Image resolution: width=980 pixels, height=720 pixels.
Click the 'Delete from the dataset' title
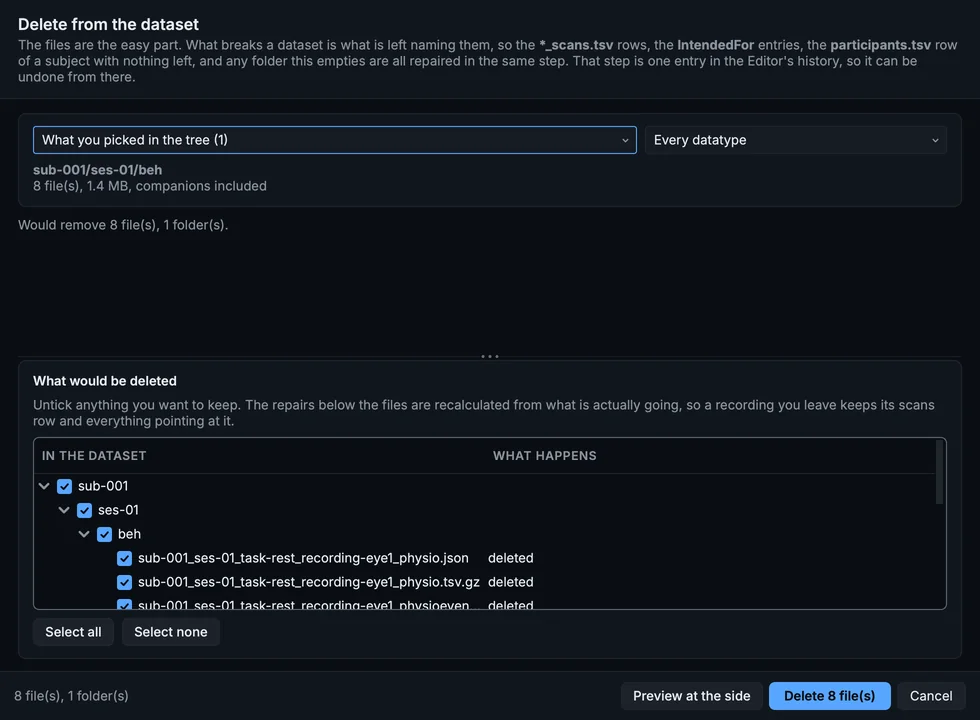108,24
